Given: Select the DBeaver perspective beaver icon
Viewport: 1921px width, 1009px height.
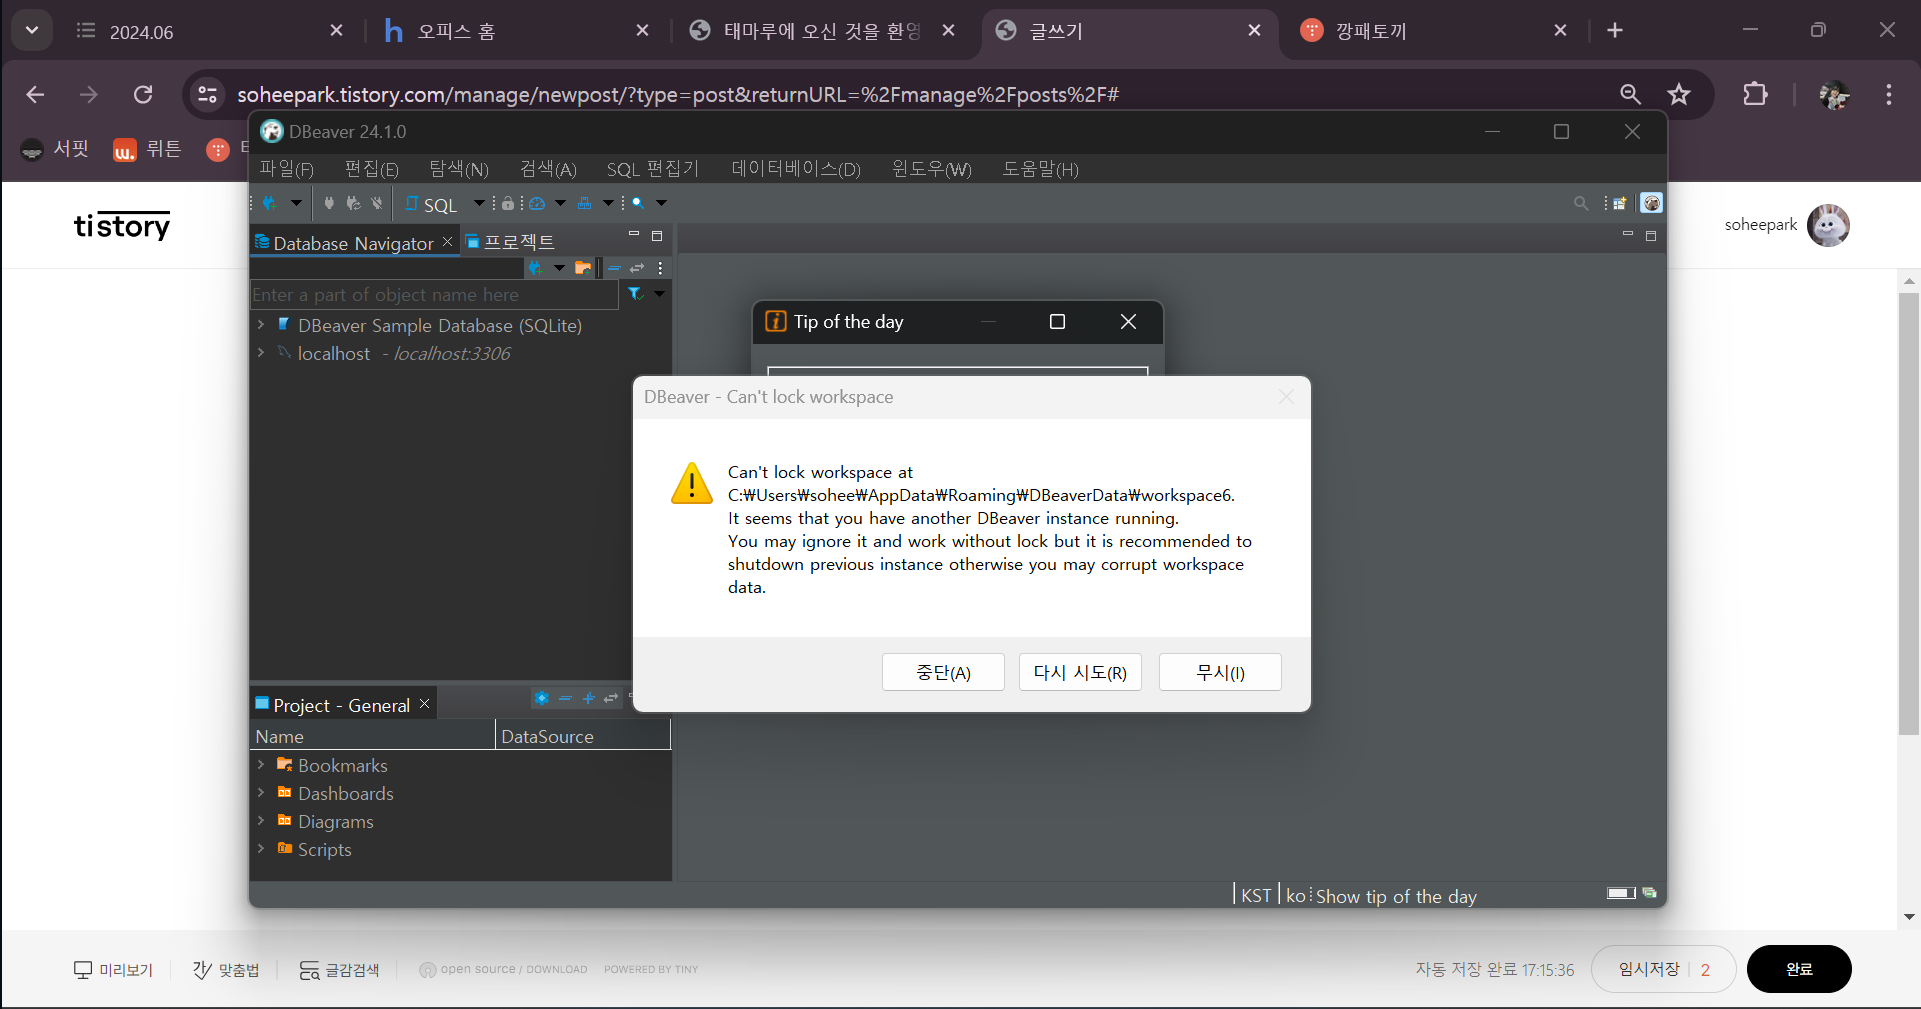Looking at the screenshot, I should 1652,203.
